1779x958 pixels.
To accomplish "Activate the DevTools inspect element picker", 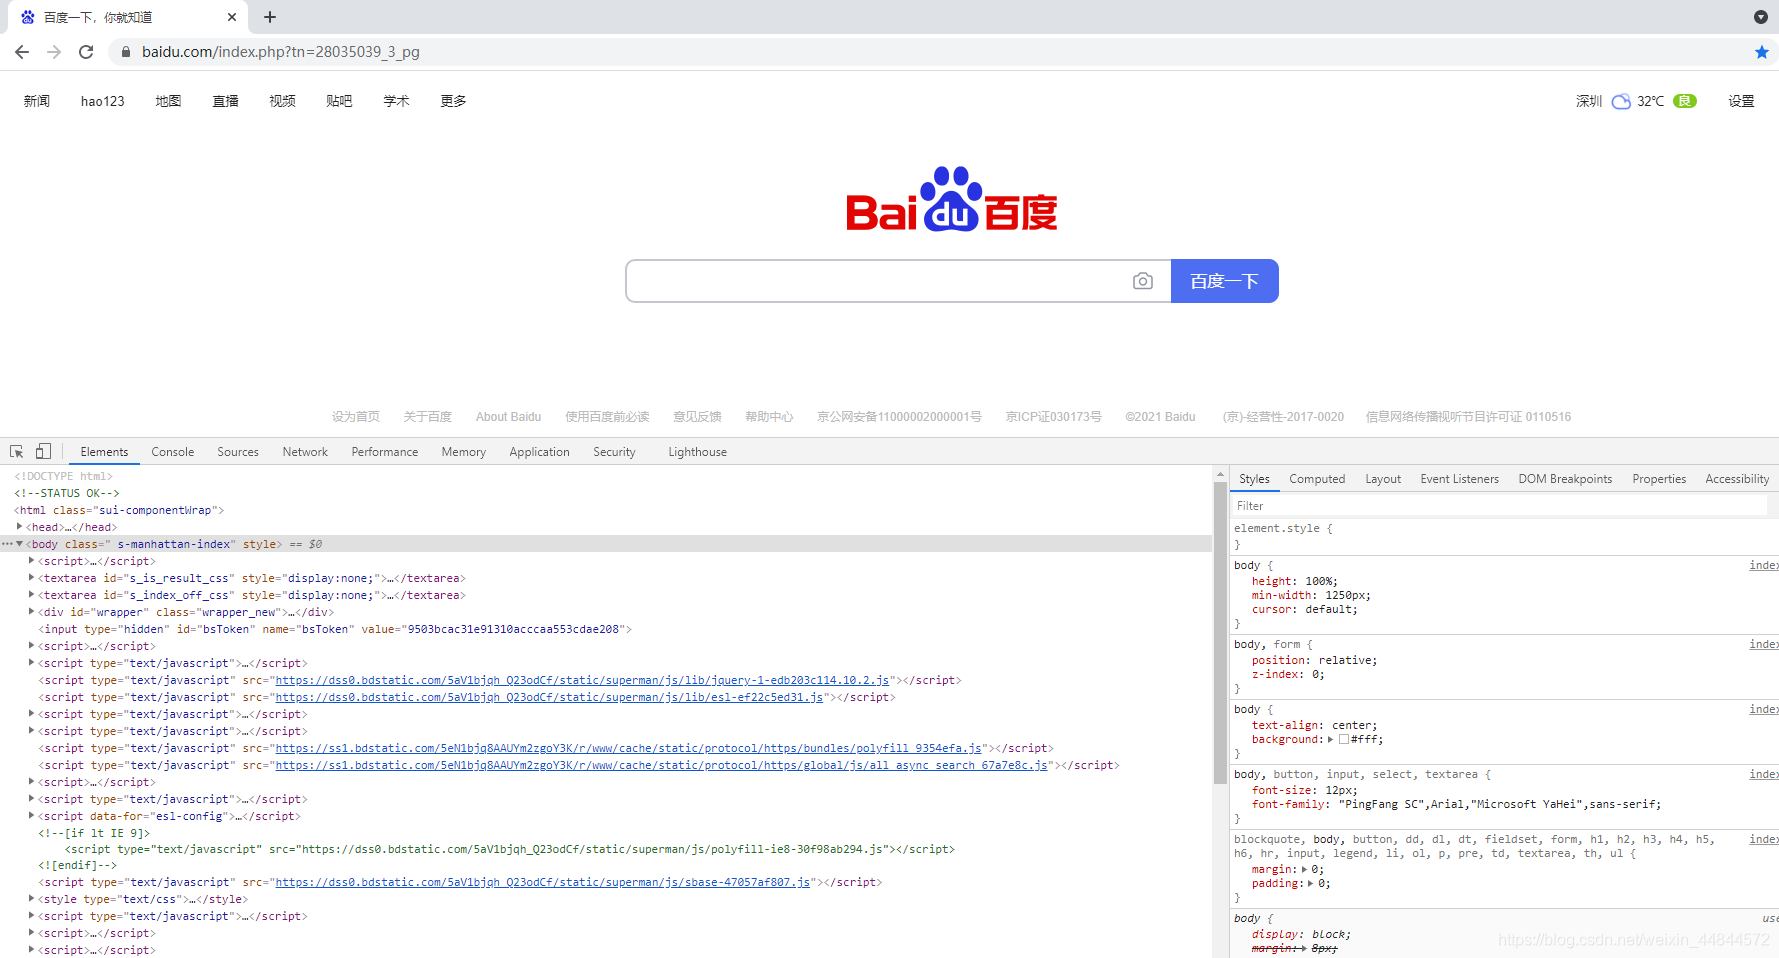I will pos(17,452).
